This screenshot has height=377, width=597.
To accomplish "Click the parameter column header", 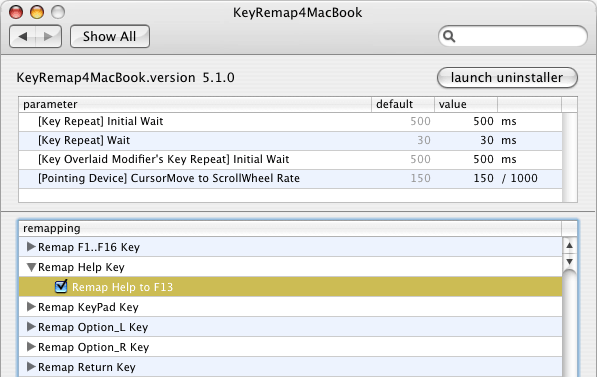I will (x=195, y=104).
